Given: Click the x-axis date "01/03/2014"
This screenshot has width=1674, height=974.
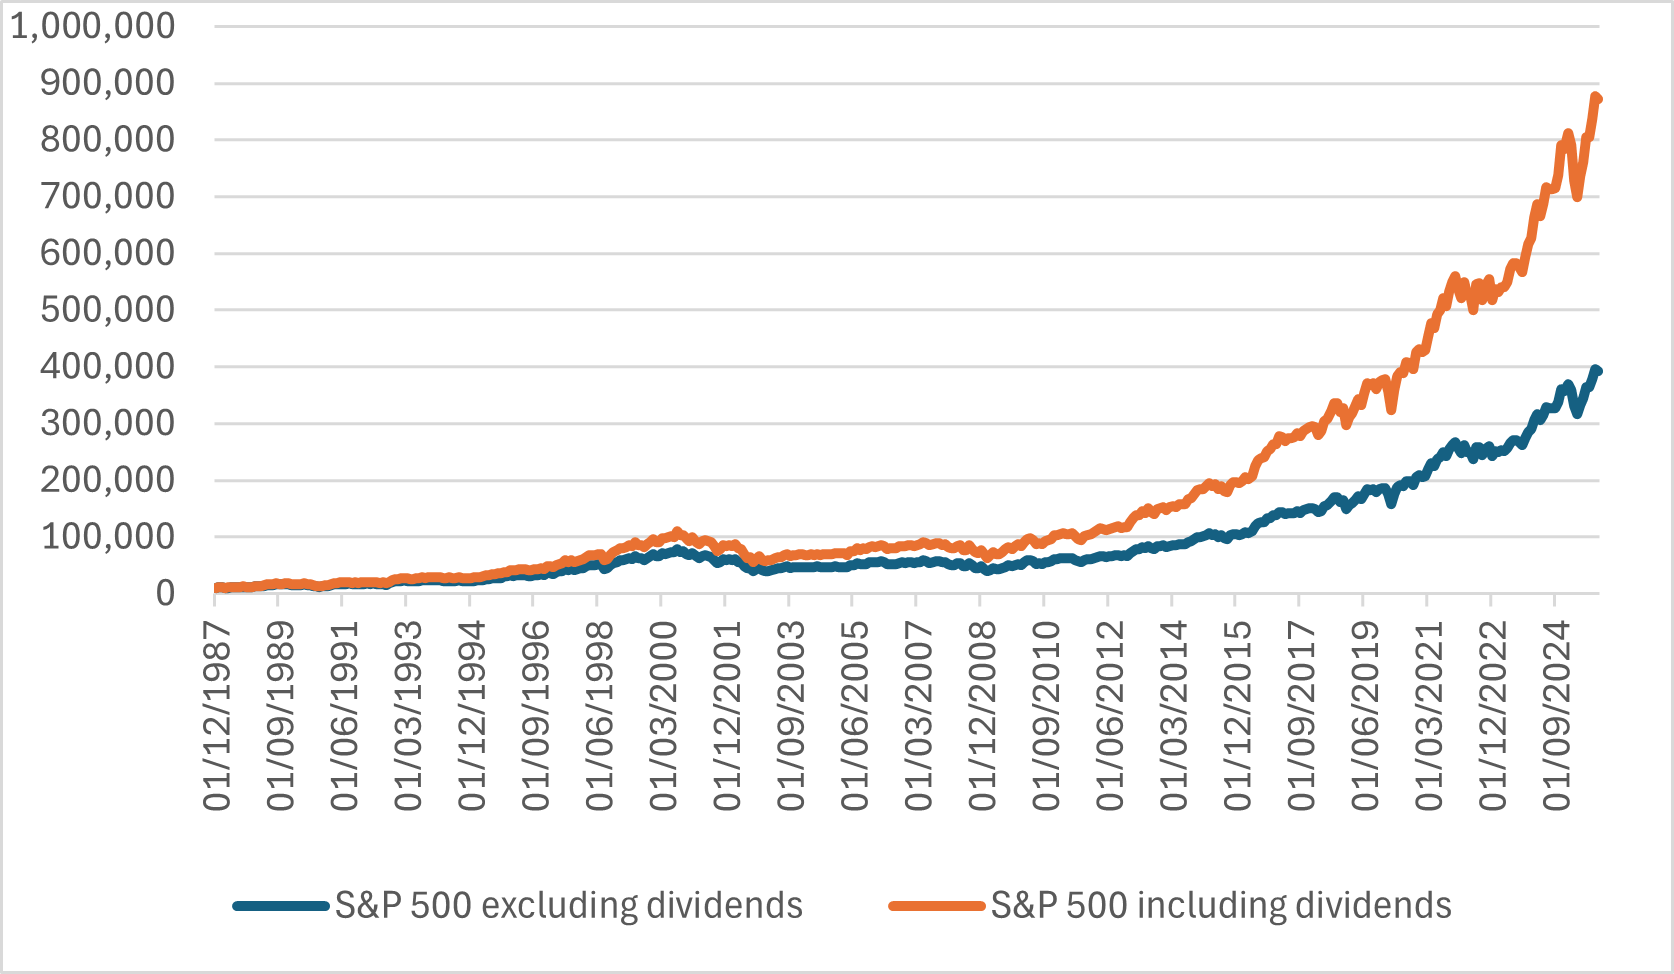Looking at the screenshot, I should 1174,716.
